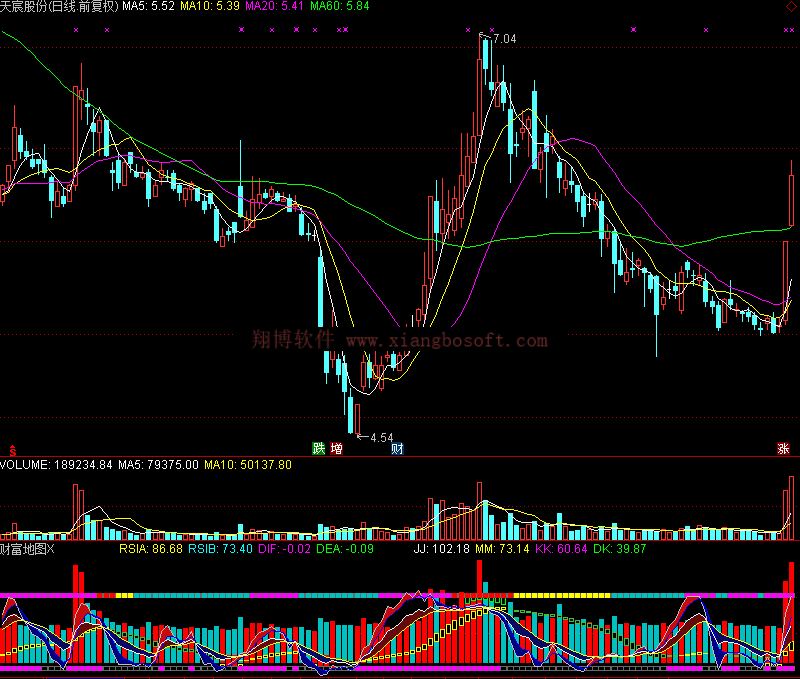This screenshot has height=679, width=800.
Task: Click the volume MA5: 79375.00 label
Action: coord(158,465)
